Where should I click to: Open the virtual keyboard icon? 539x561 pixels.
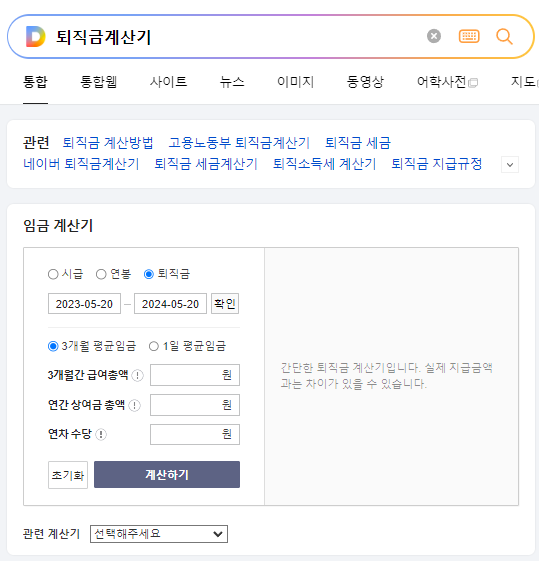(469, 36)
